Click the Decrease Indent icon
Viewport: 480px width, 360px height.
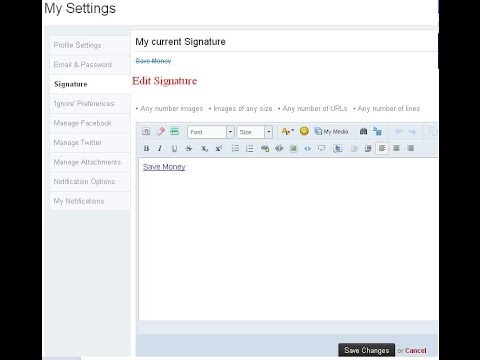pos(354,149)
